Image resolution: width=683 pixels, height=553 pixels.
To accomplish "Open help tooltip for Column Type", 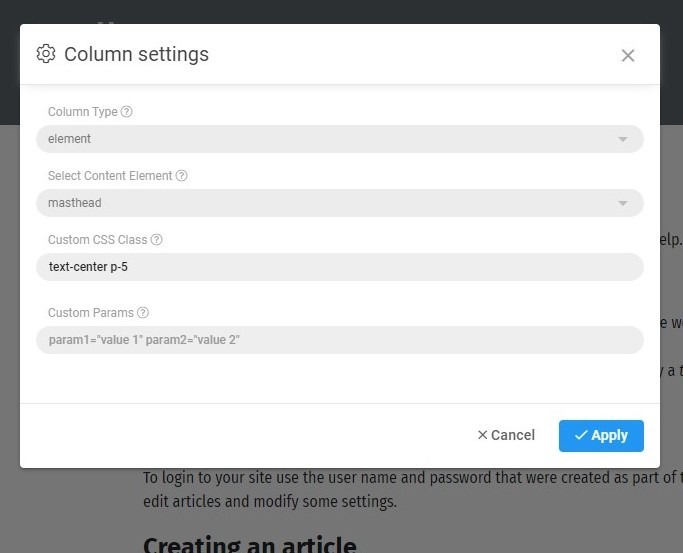I will coord(126,112).
